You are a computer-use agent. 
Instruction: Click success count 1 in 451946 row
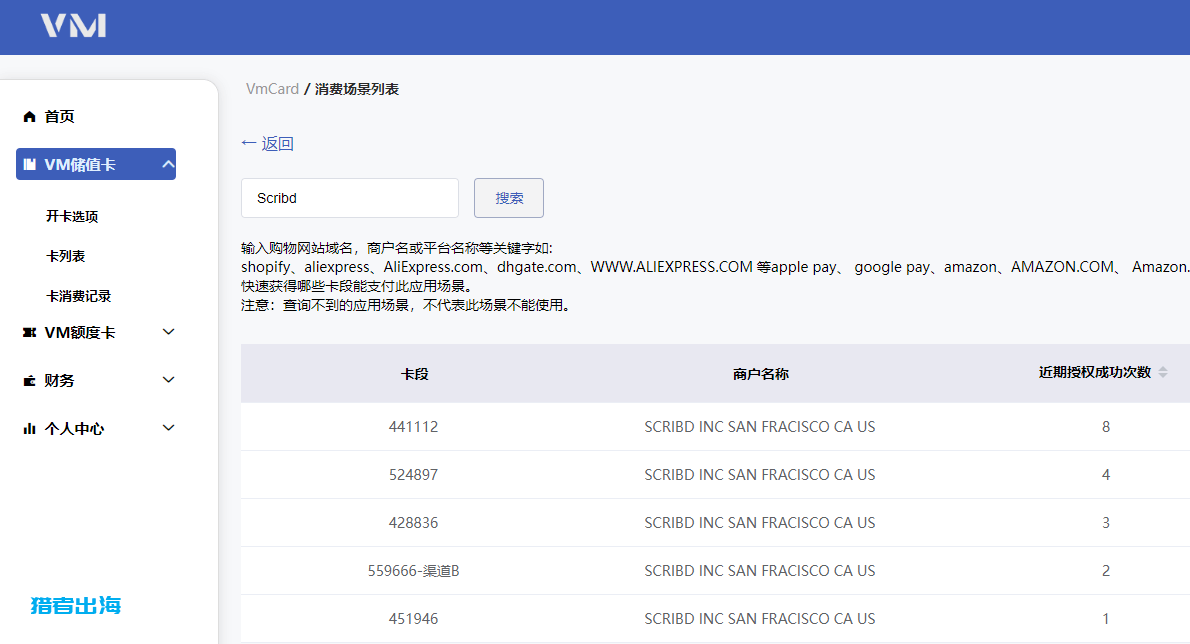1106,619
